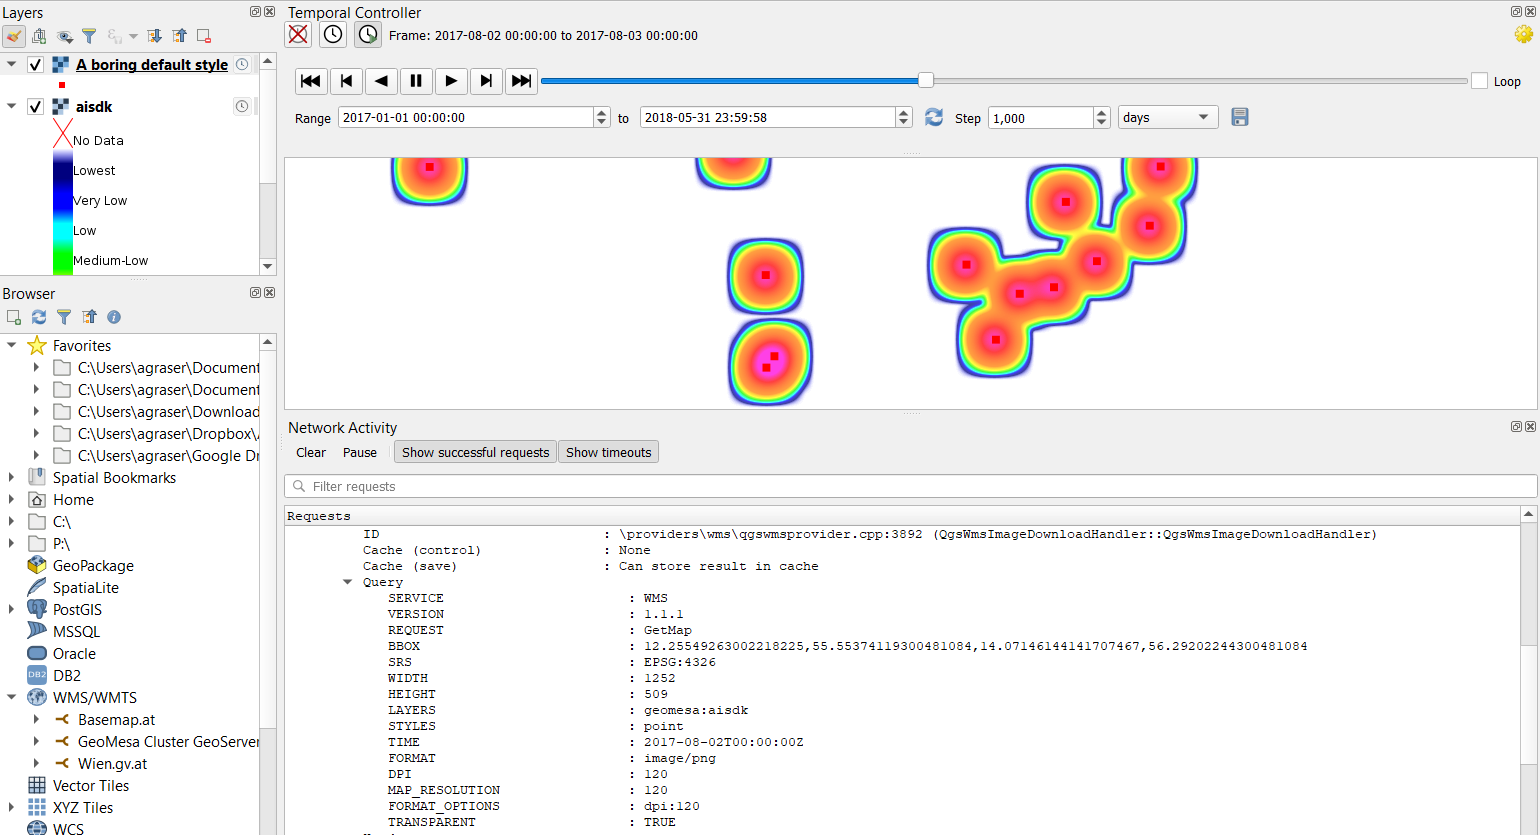The image size is (1540, 835).
Task: Enable animated temporal navigation
Action: [x=367, y=34]
